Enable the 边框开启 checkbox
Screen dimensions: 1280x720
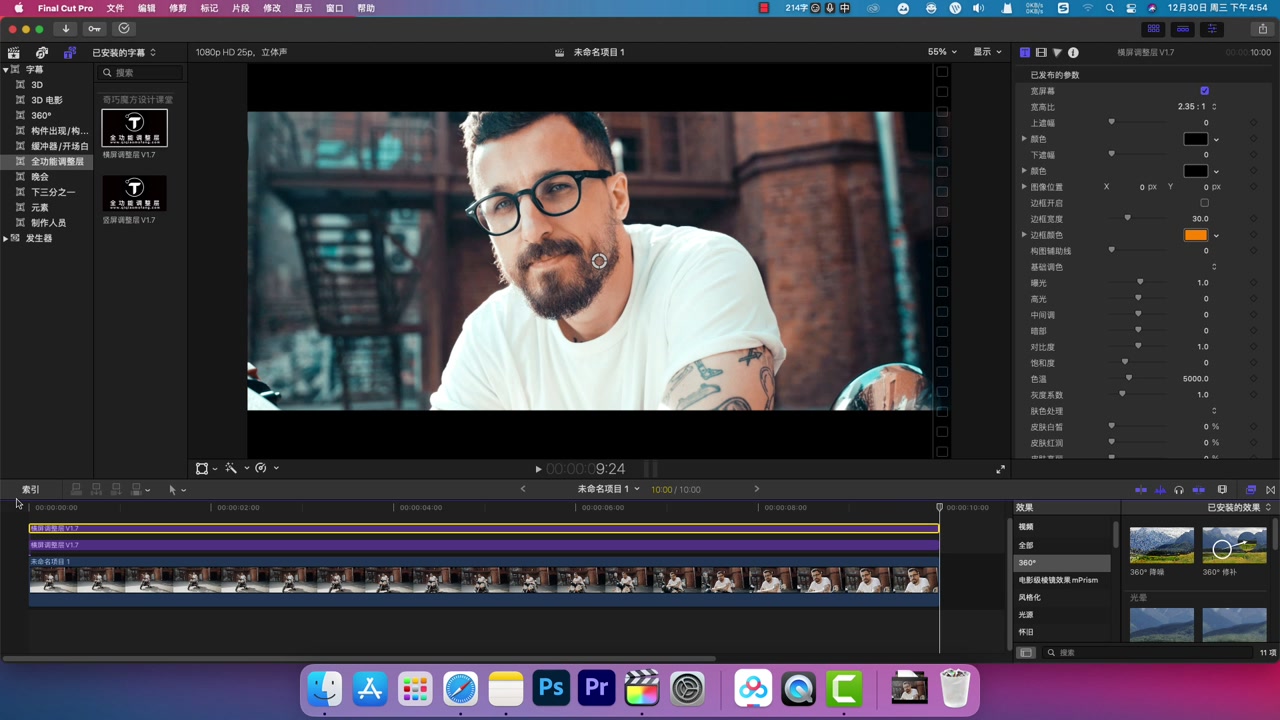click(1204, 203)
